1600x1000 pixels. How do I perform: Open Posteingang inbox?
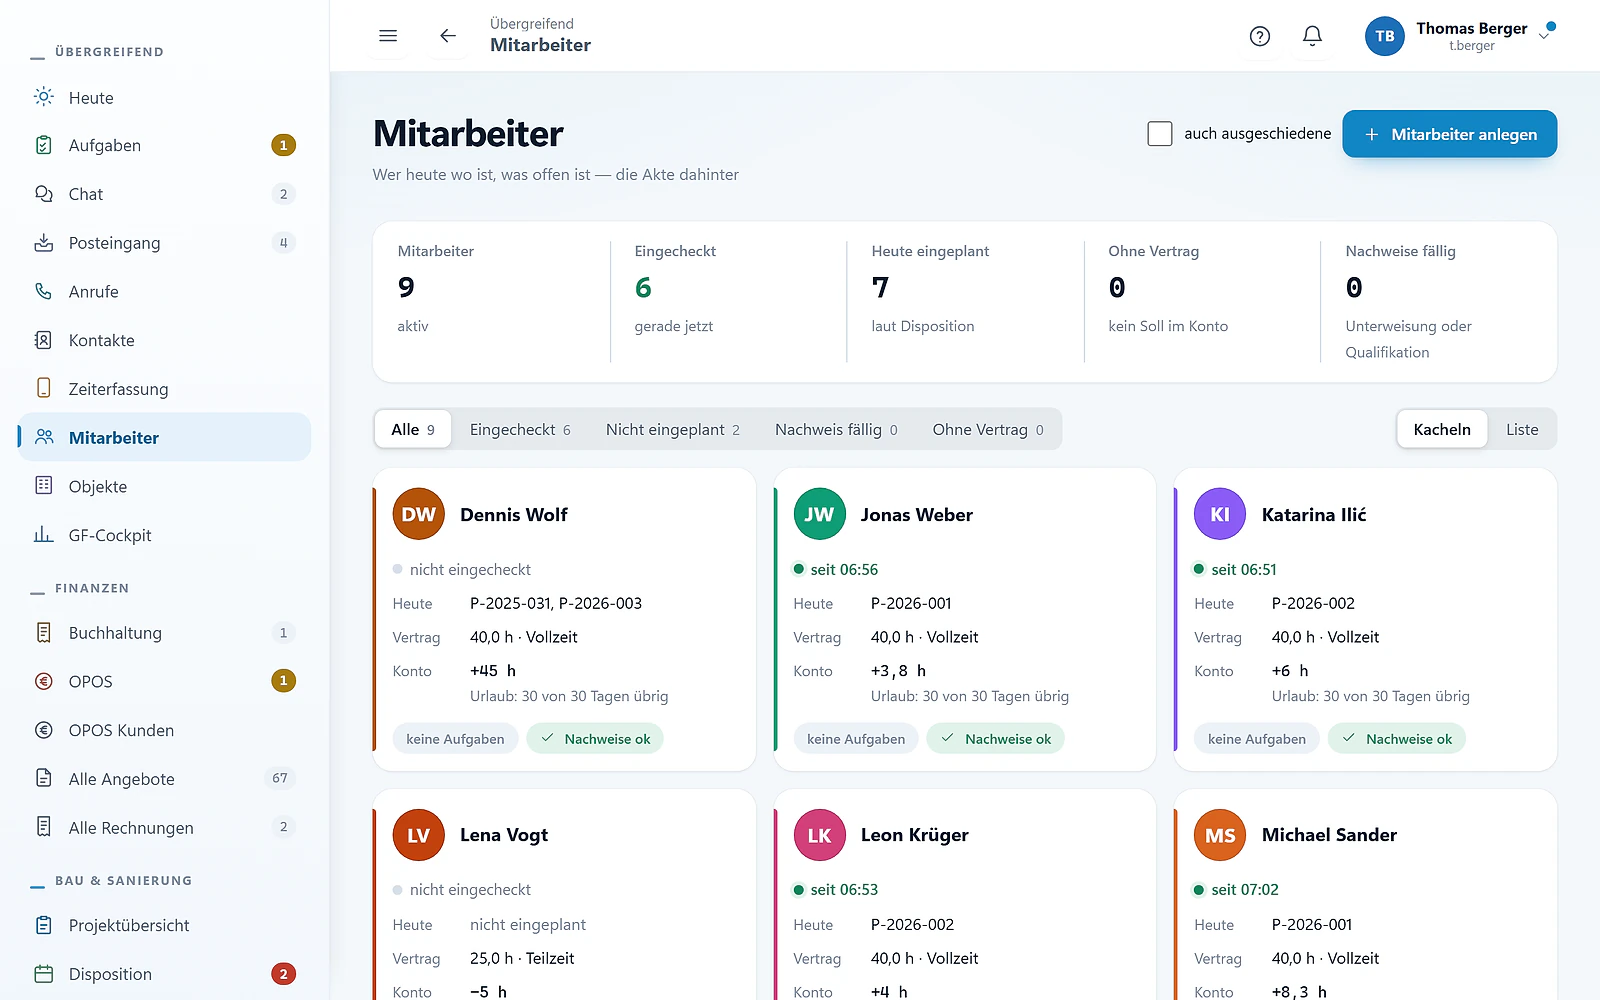(x=165, y=243)
